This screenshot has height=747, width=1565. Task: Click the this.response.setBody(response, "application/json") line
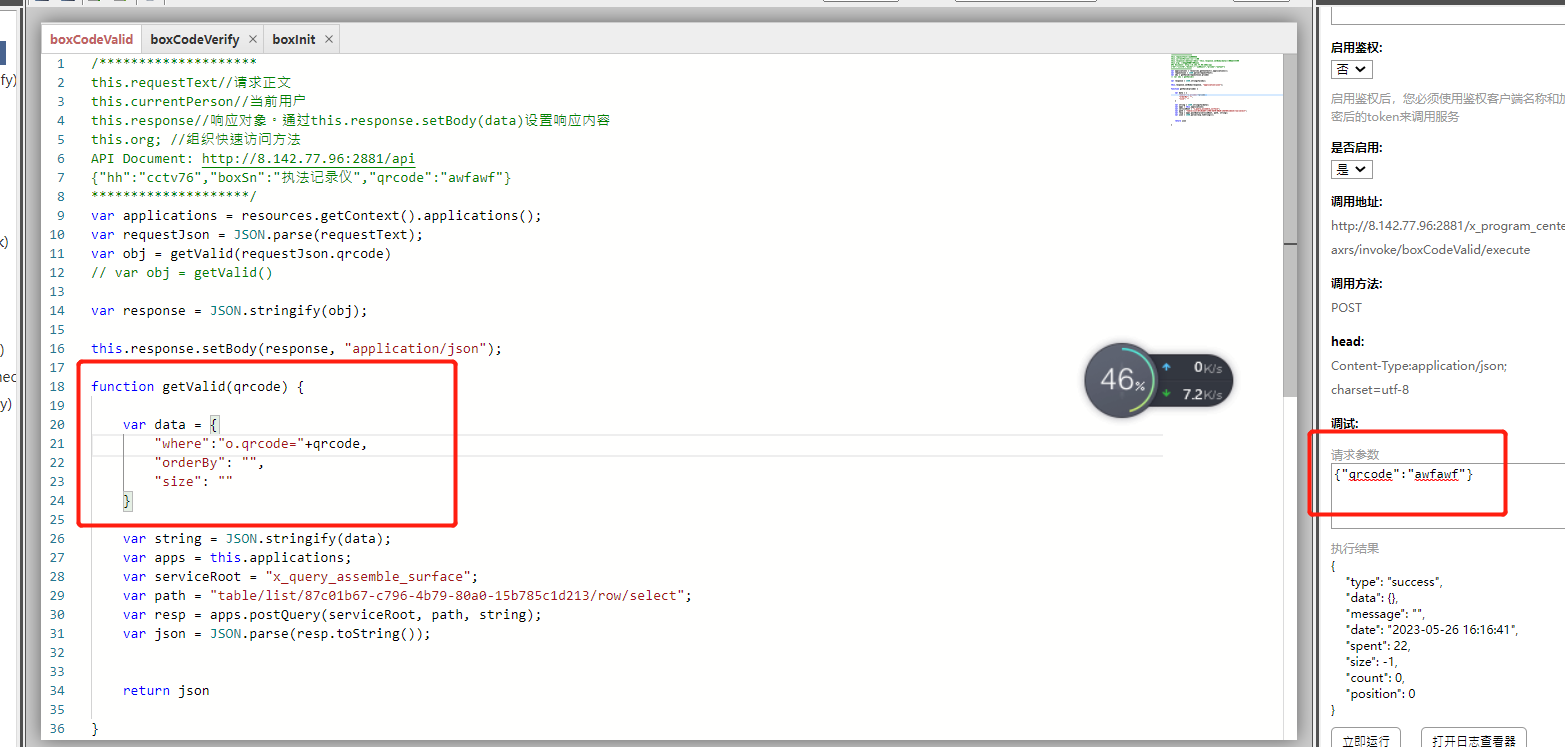coord(296,348)
